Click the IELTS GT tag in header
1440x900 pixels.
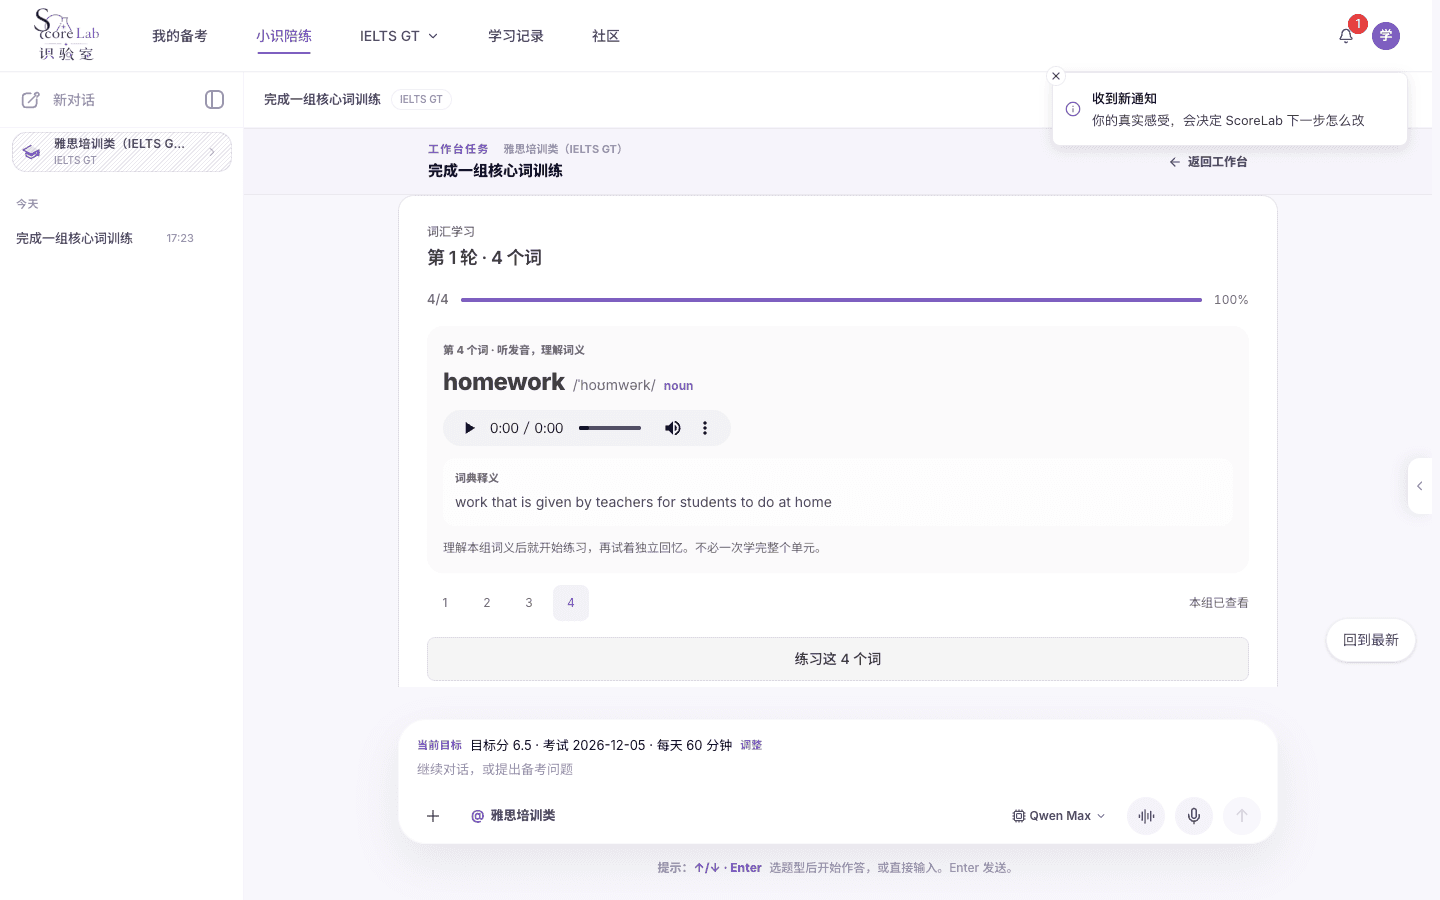(421, 100)
